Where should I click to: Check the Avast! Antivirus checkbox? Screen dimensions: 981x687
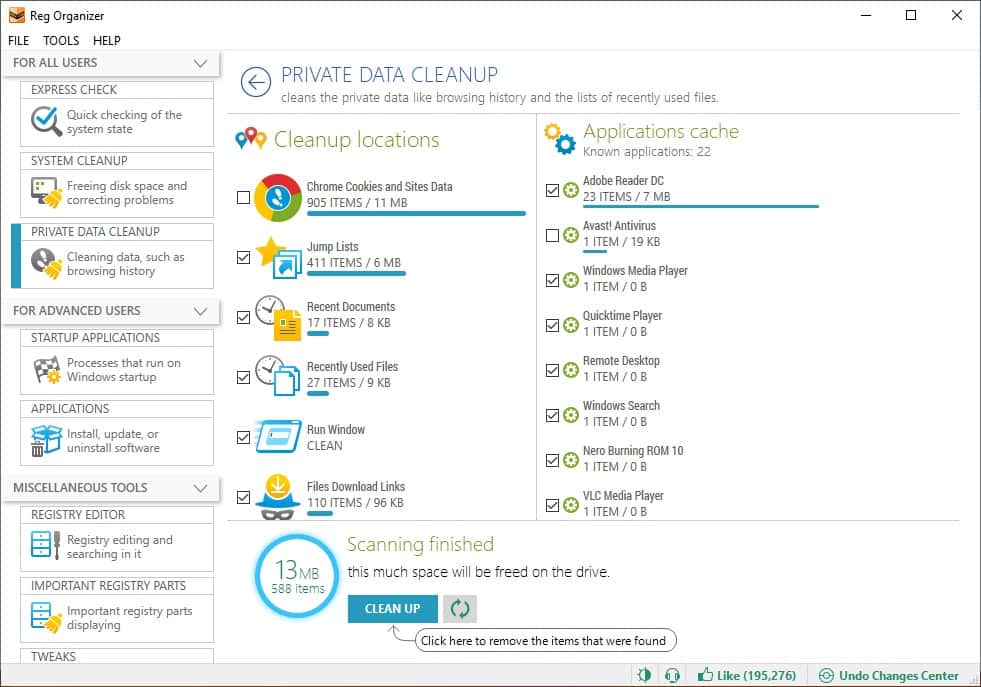pyautogui.click(x=552, y=235)
